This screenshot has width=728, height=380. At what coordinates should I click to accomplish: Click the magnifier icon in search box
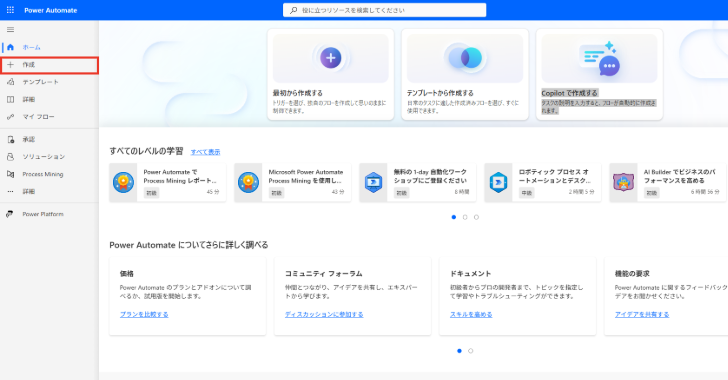click(293, 10)
